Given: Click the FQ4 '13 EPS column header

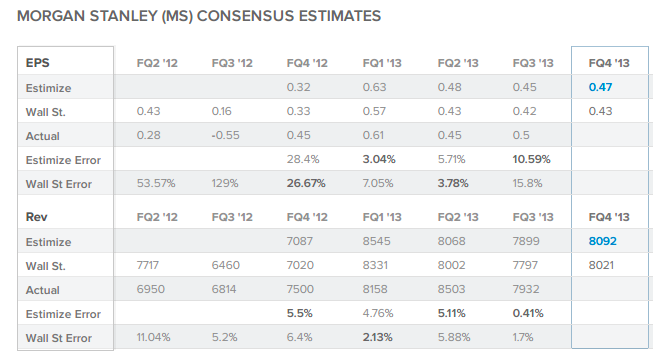Looking at the screenshot, I should point(609,63).
